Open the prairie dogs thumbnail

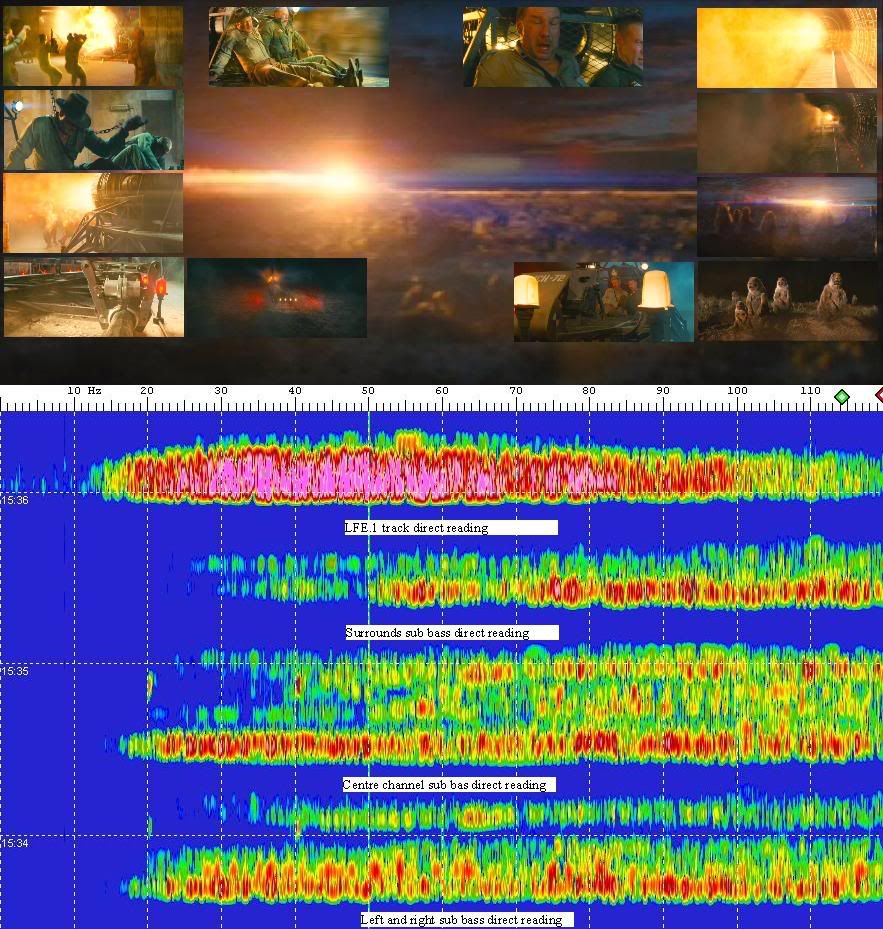click(786, 301)
